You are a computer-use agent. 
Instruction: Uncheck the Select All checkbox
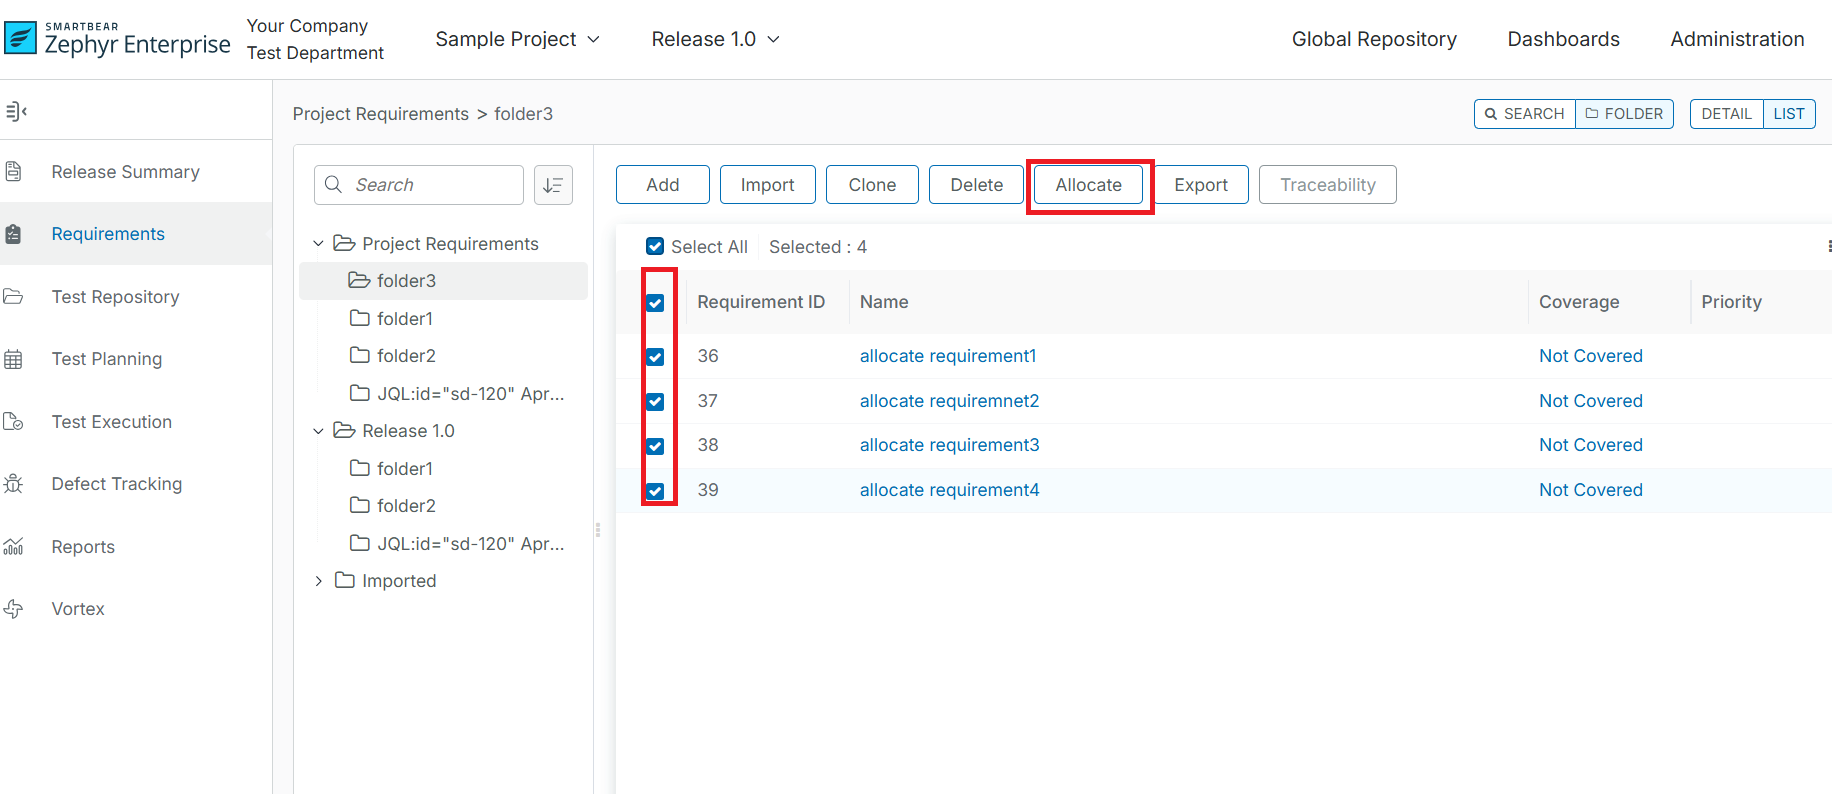point(655,247)
